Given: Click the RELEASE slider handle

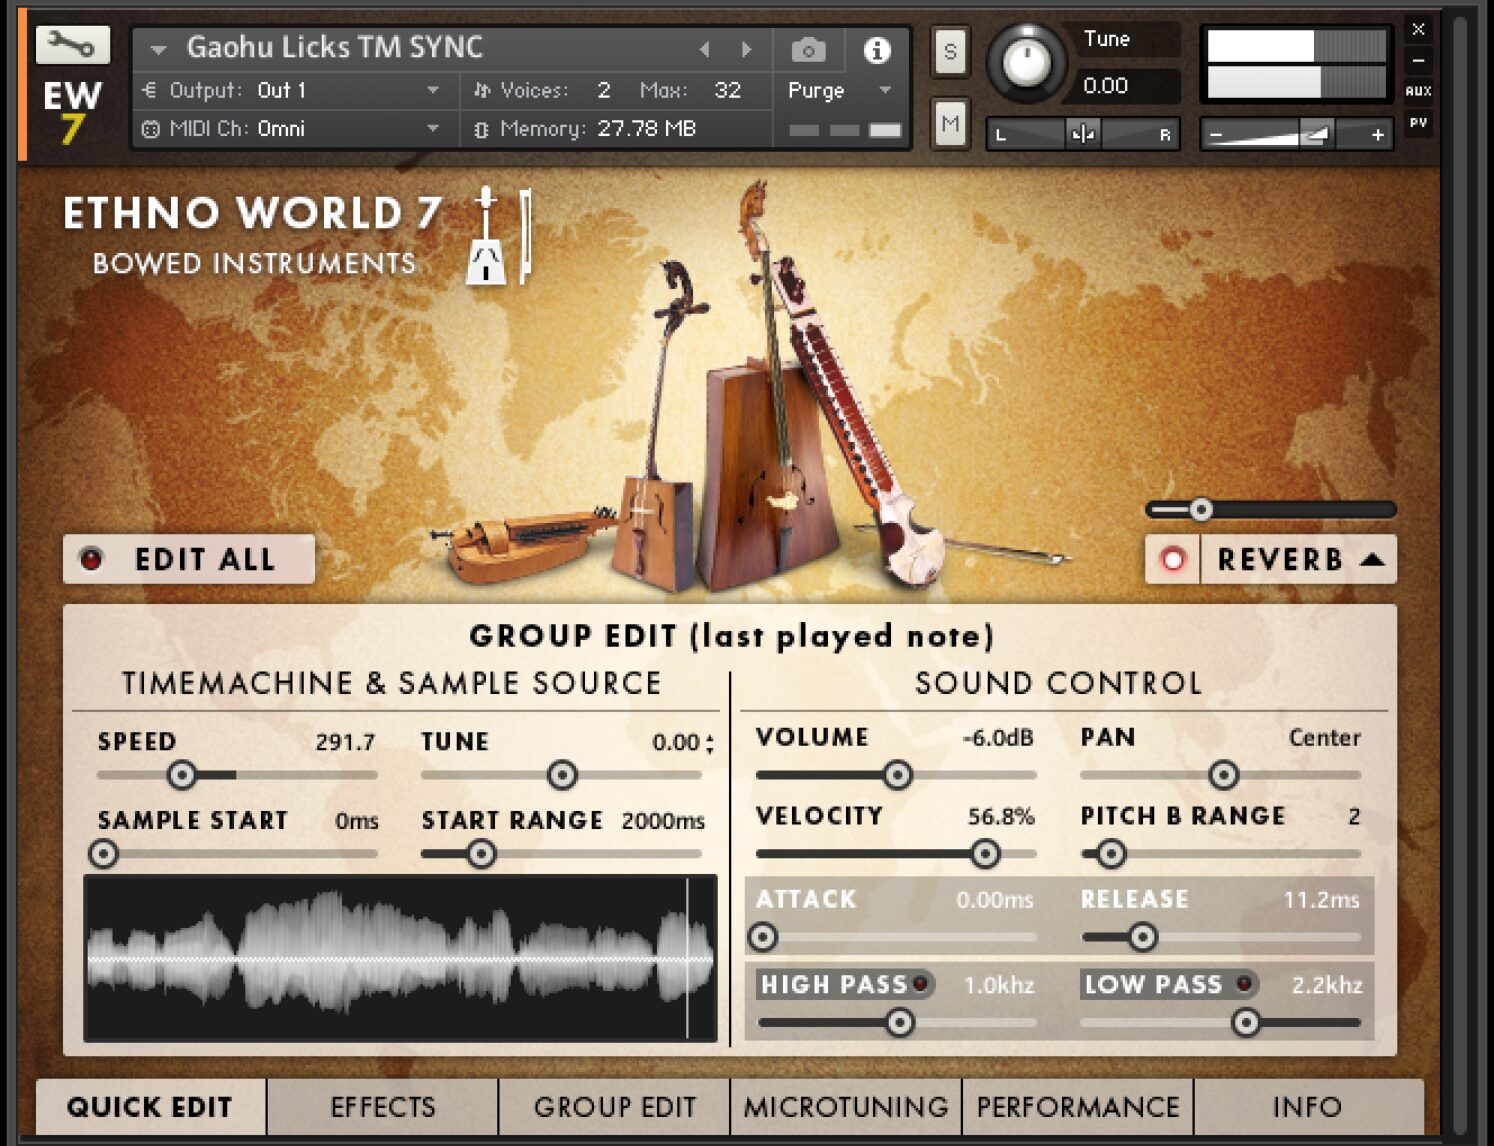Looking at the screenshot, I should [1143, 937].
